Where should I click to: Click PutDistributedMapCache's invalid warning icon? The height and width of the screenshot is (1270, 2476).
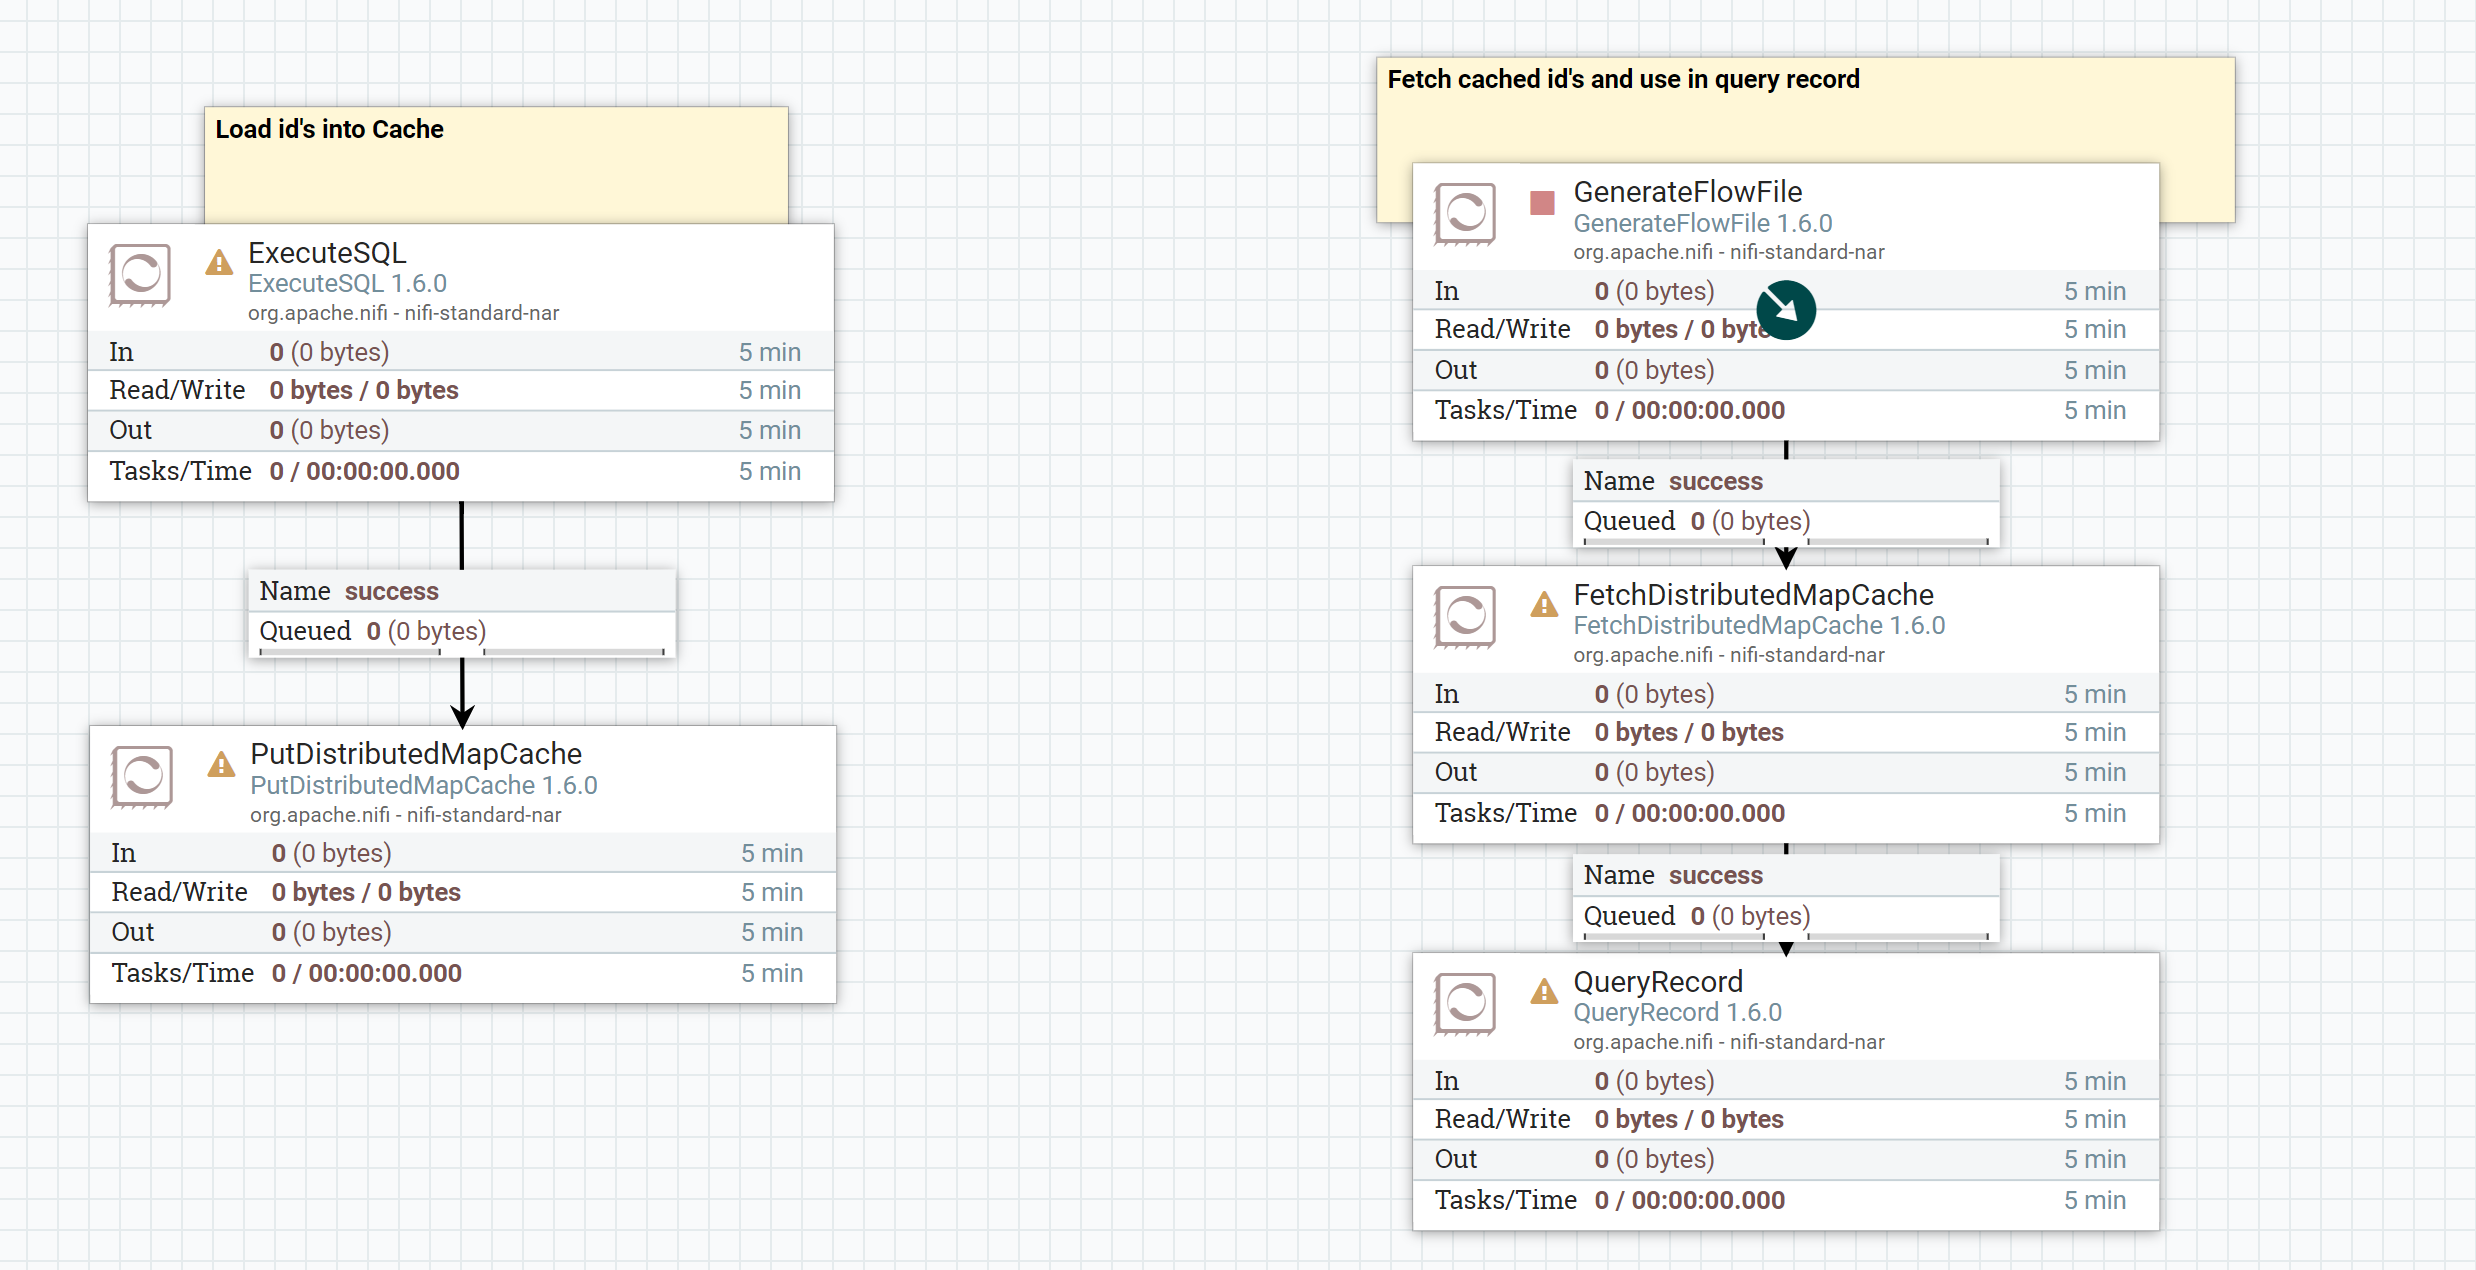221,766
